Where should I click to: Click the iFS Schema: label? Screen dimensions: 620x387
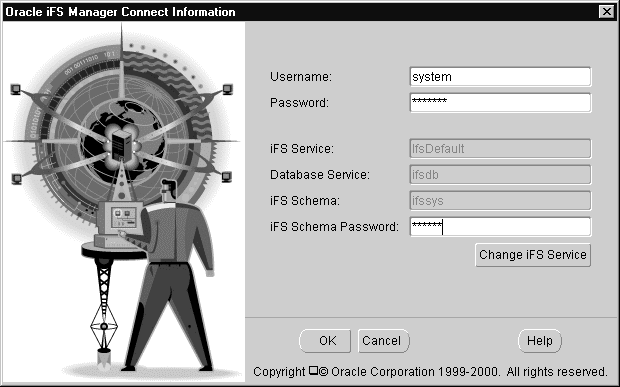click(x=305, y=201)
